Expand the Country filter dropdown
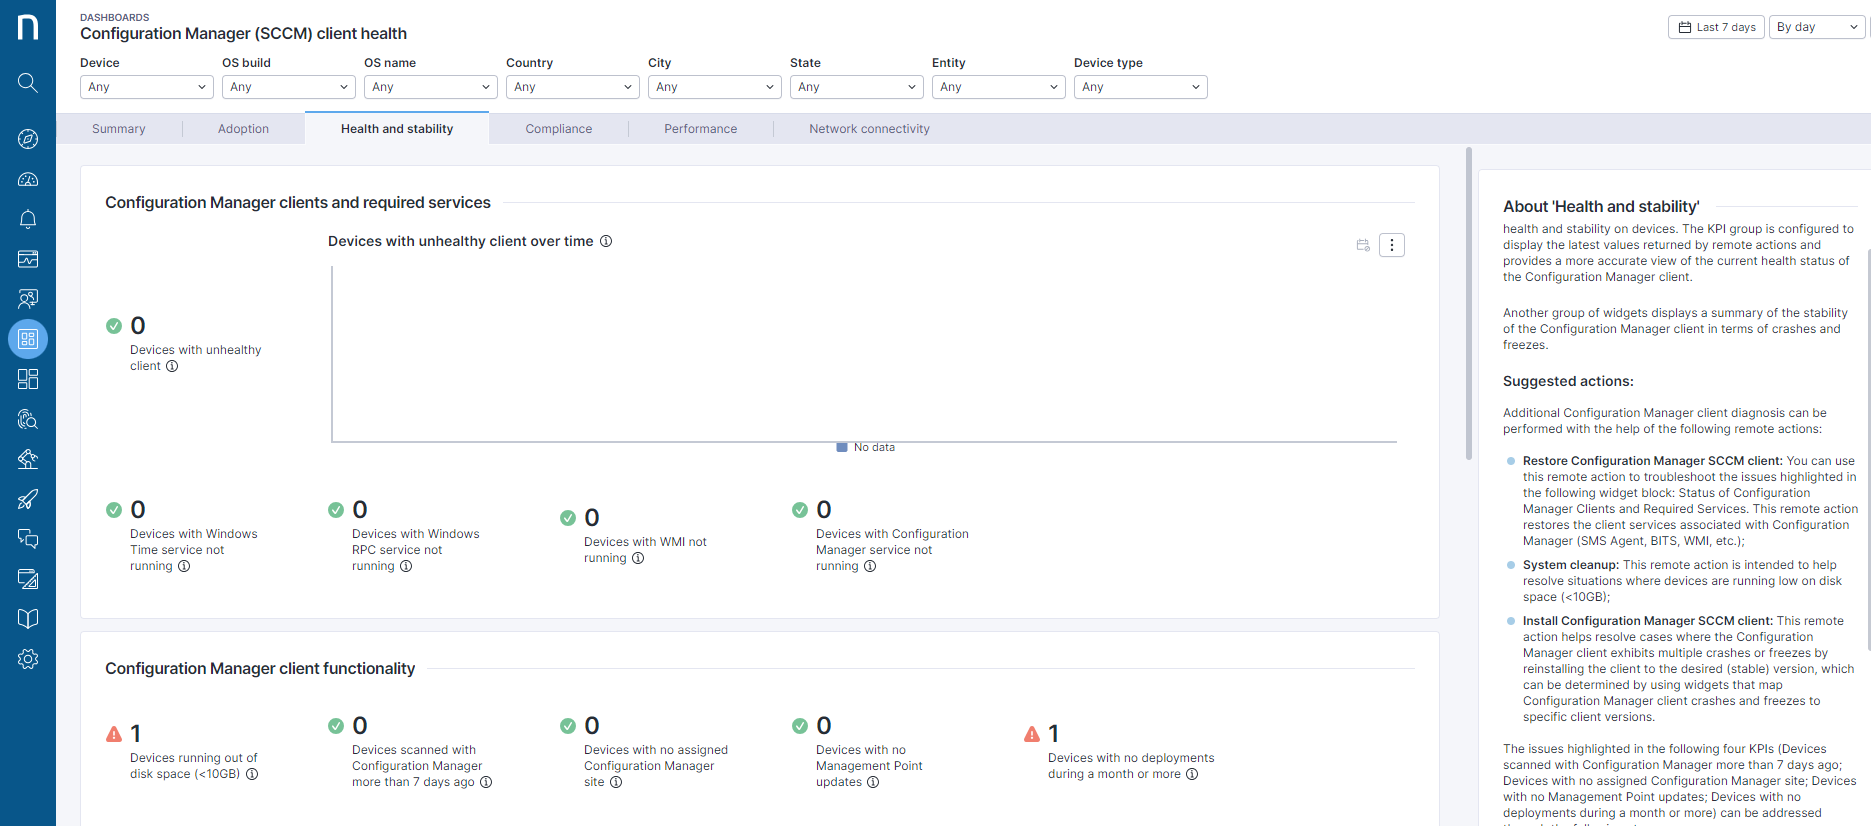The height and width of the screenshot is (826, 1871). coord(573,87)
